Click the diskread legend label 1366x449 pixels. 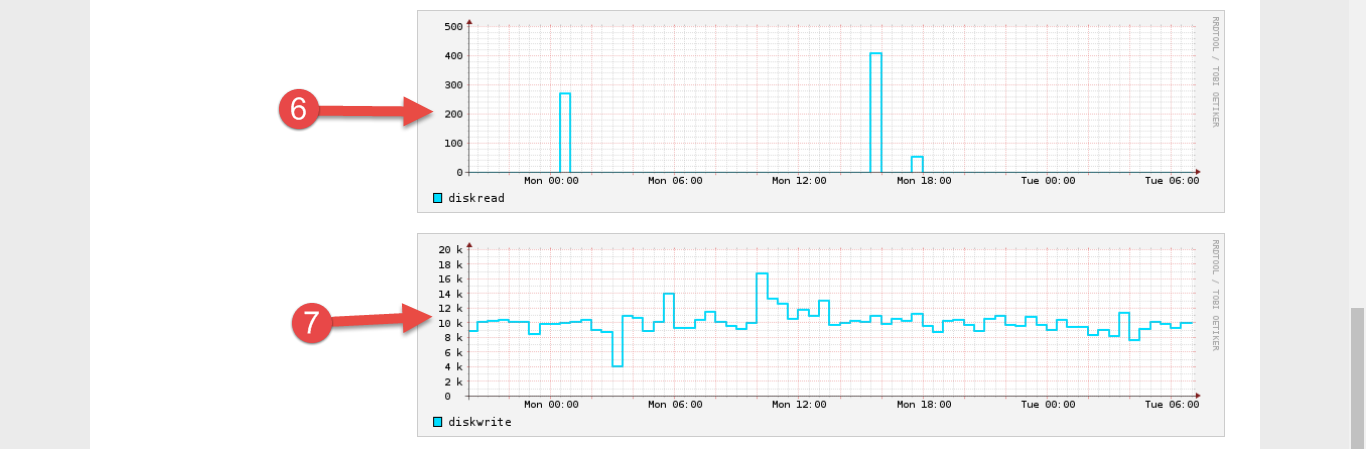click(476, 198)
